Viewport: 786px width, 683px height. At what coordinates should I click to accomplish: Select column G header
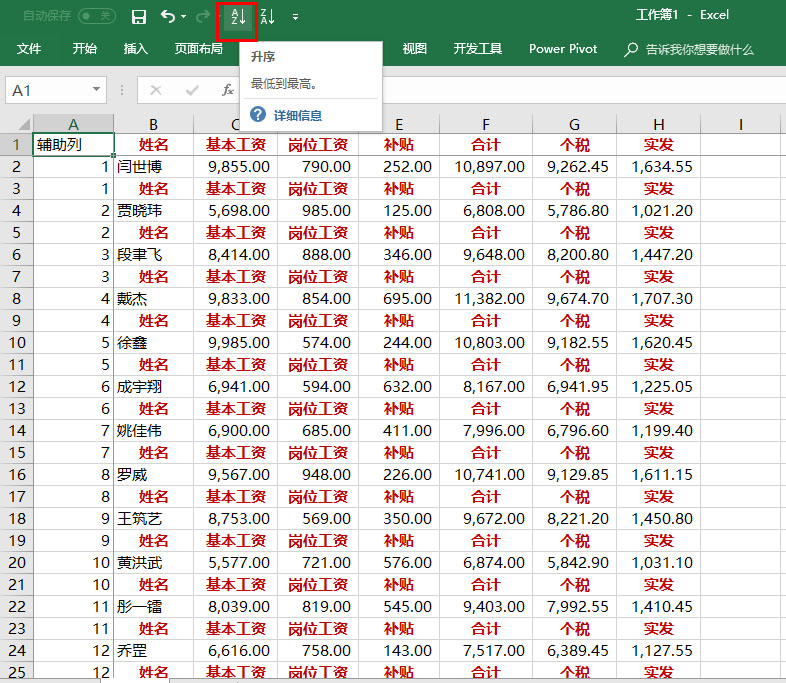[574, 124]
